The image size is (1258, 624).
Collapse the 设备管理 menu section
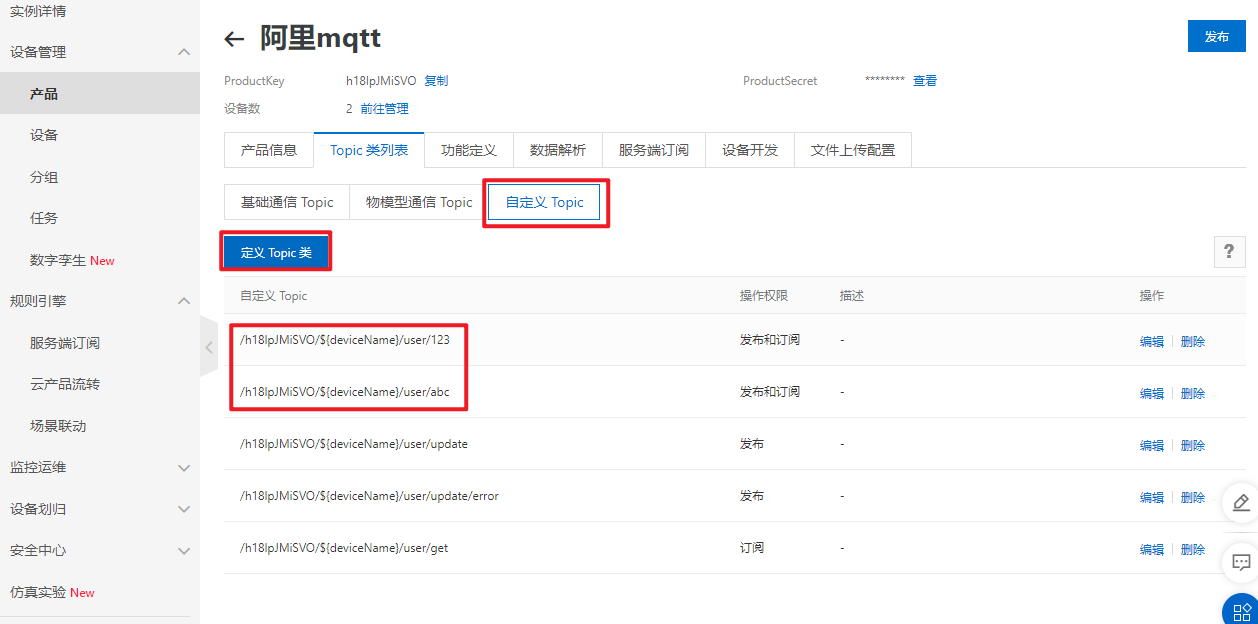[x=184, y=52]
